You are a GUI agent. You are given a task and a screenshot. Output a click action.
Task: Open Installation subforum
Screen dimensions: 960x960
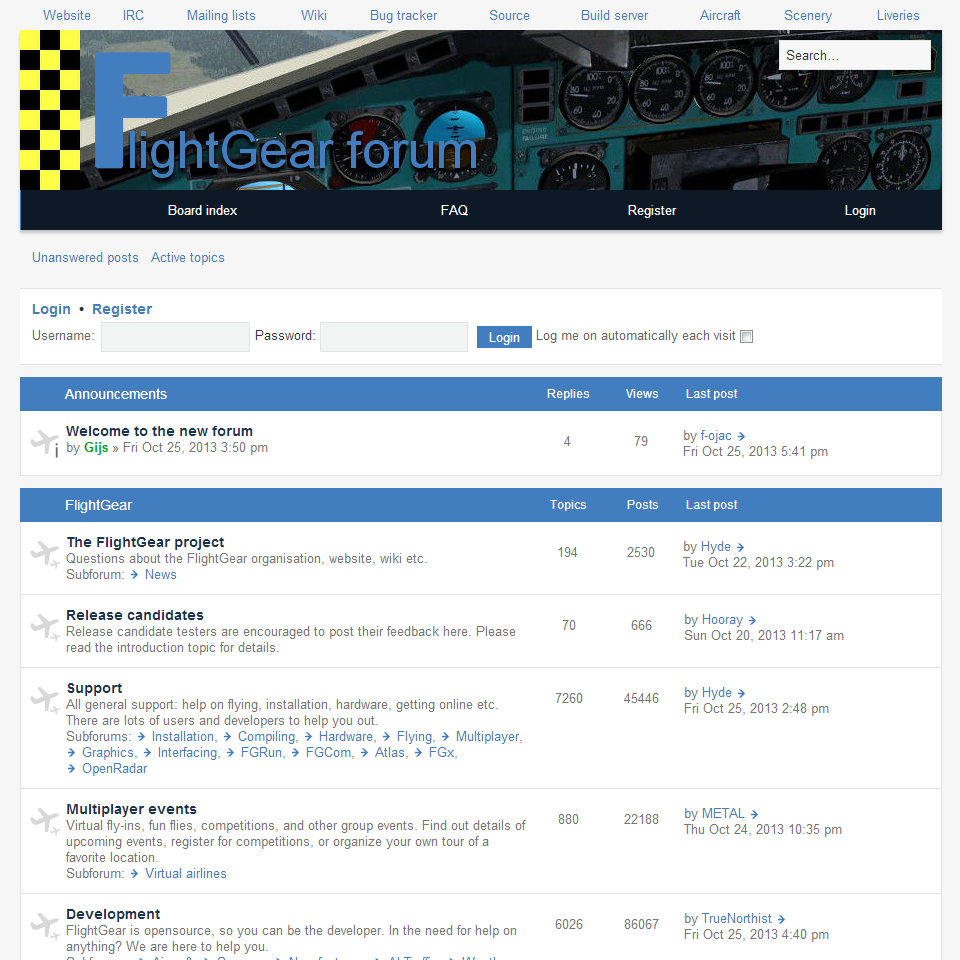[x=183, y=737]
